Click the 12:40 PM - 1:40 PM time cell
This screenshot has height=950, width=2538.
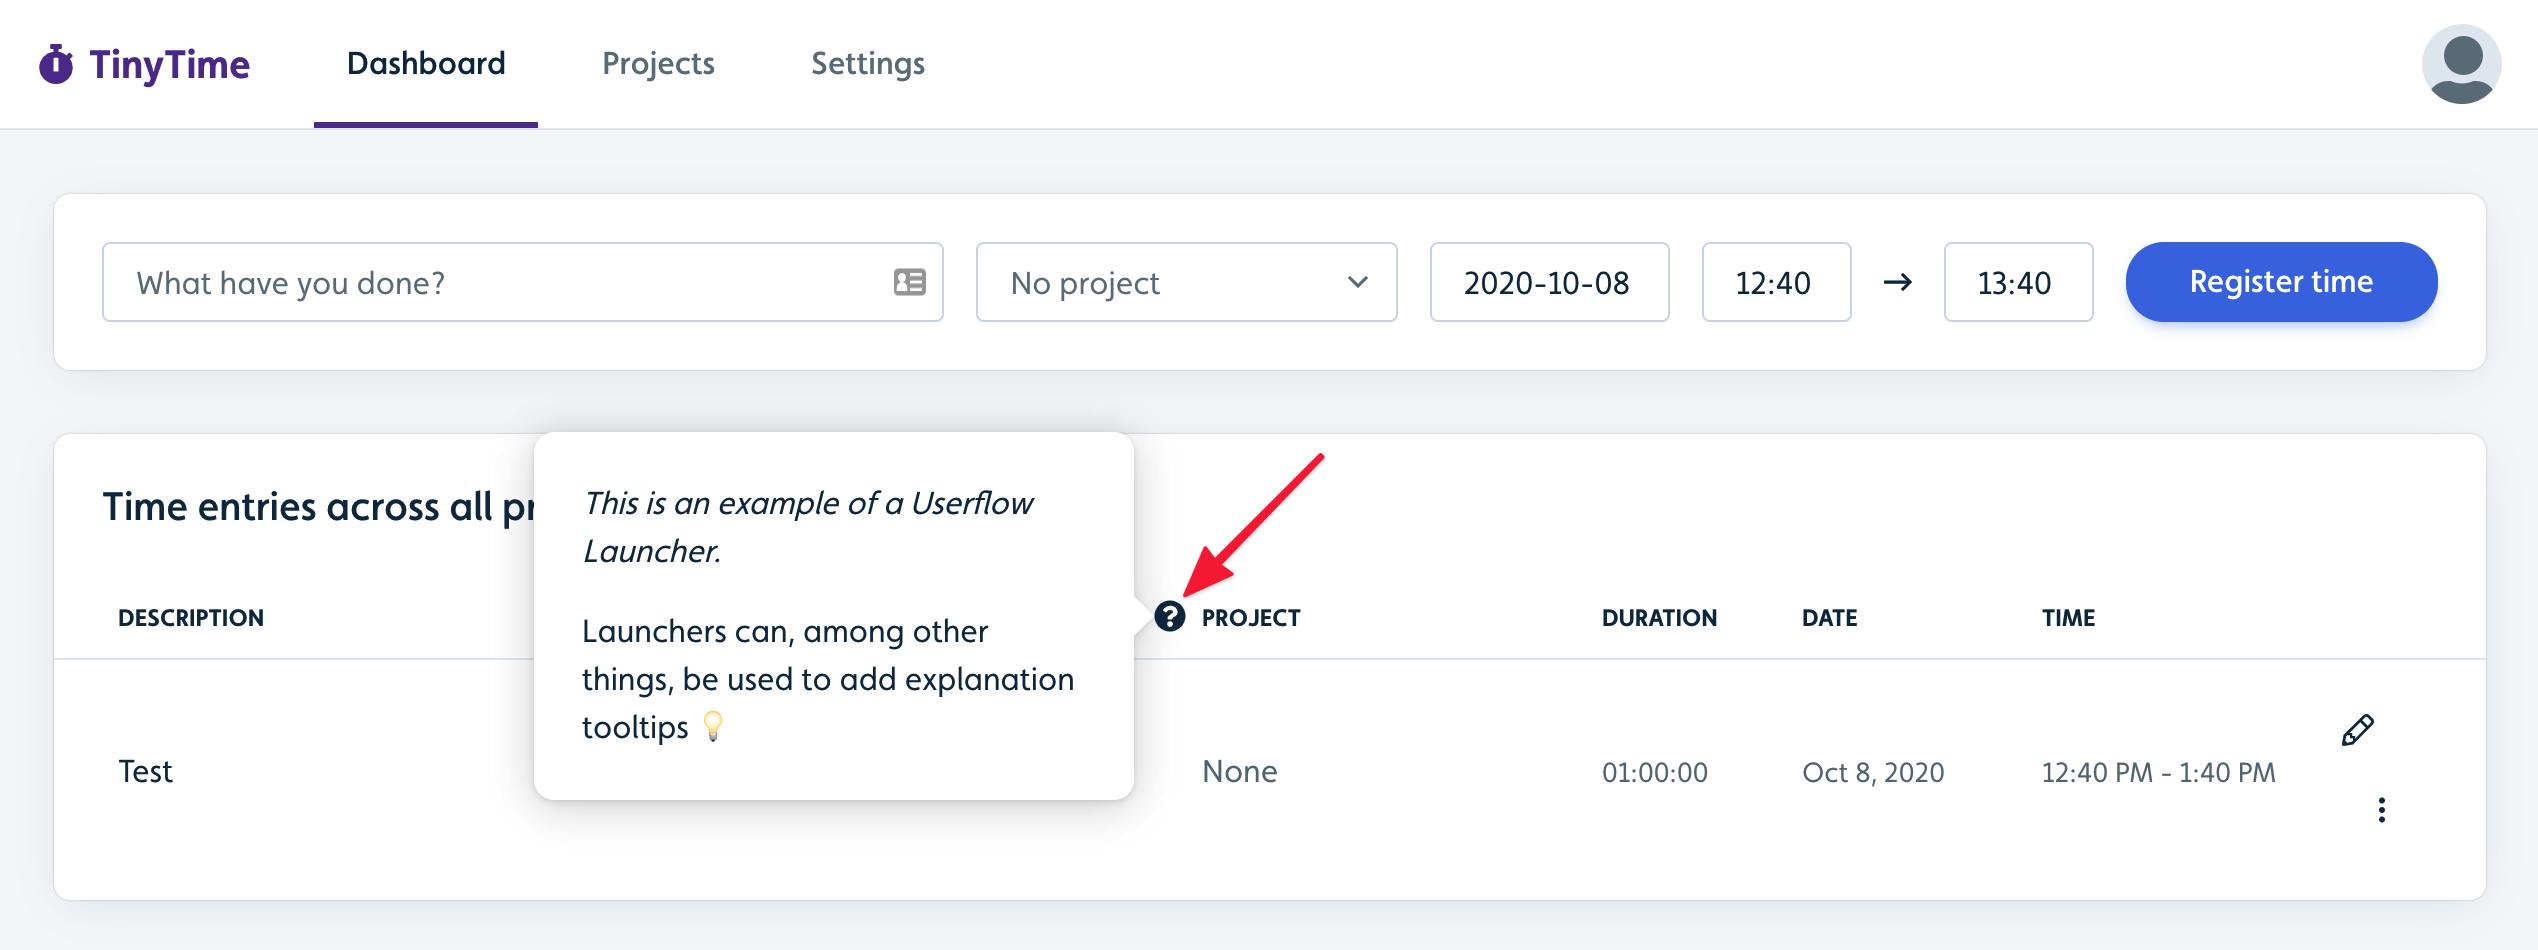click(2158, 772)
